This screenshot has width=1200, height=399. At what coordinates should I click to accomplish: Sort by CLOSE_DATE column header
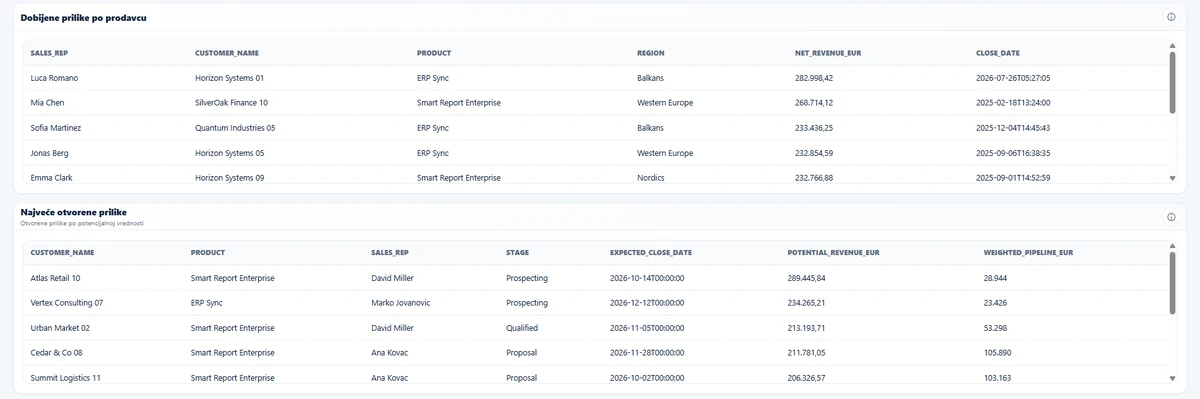pos(998,53)
